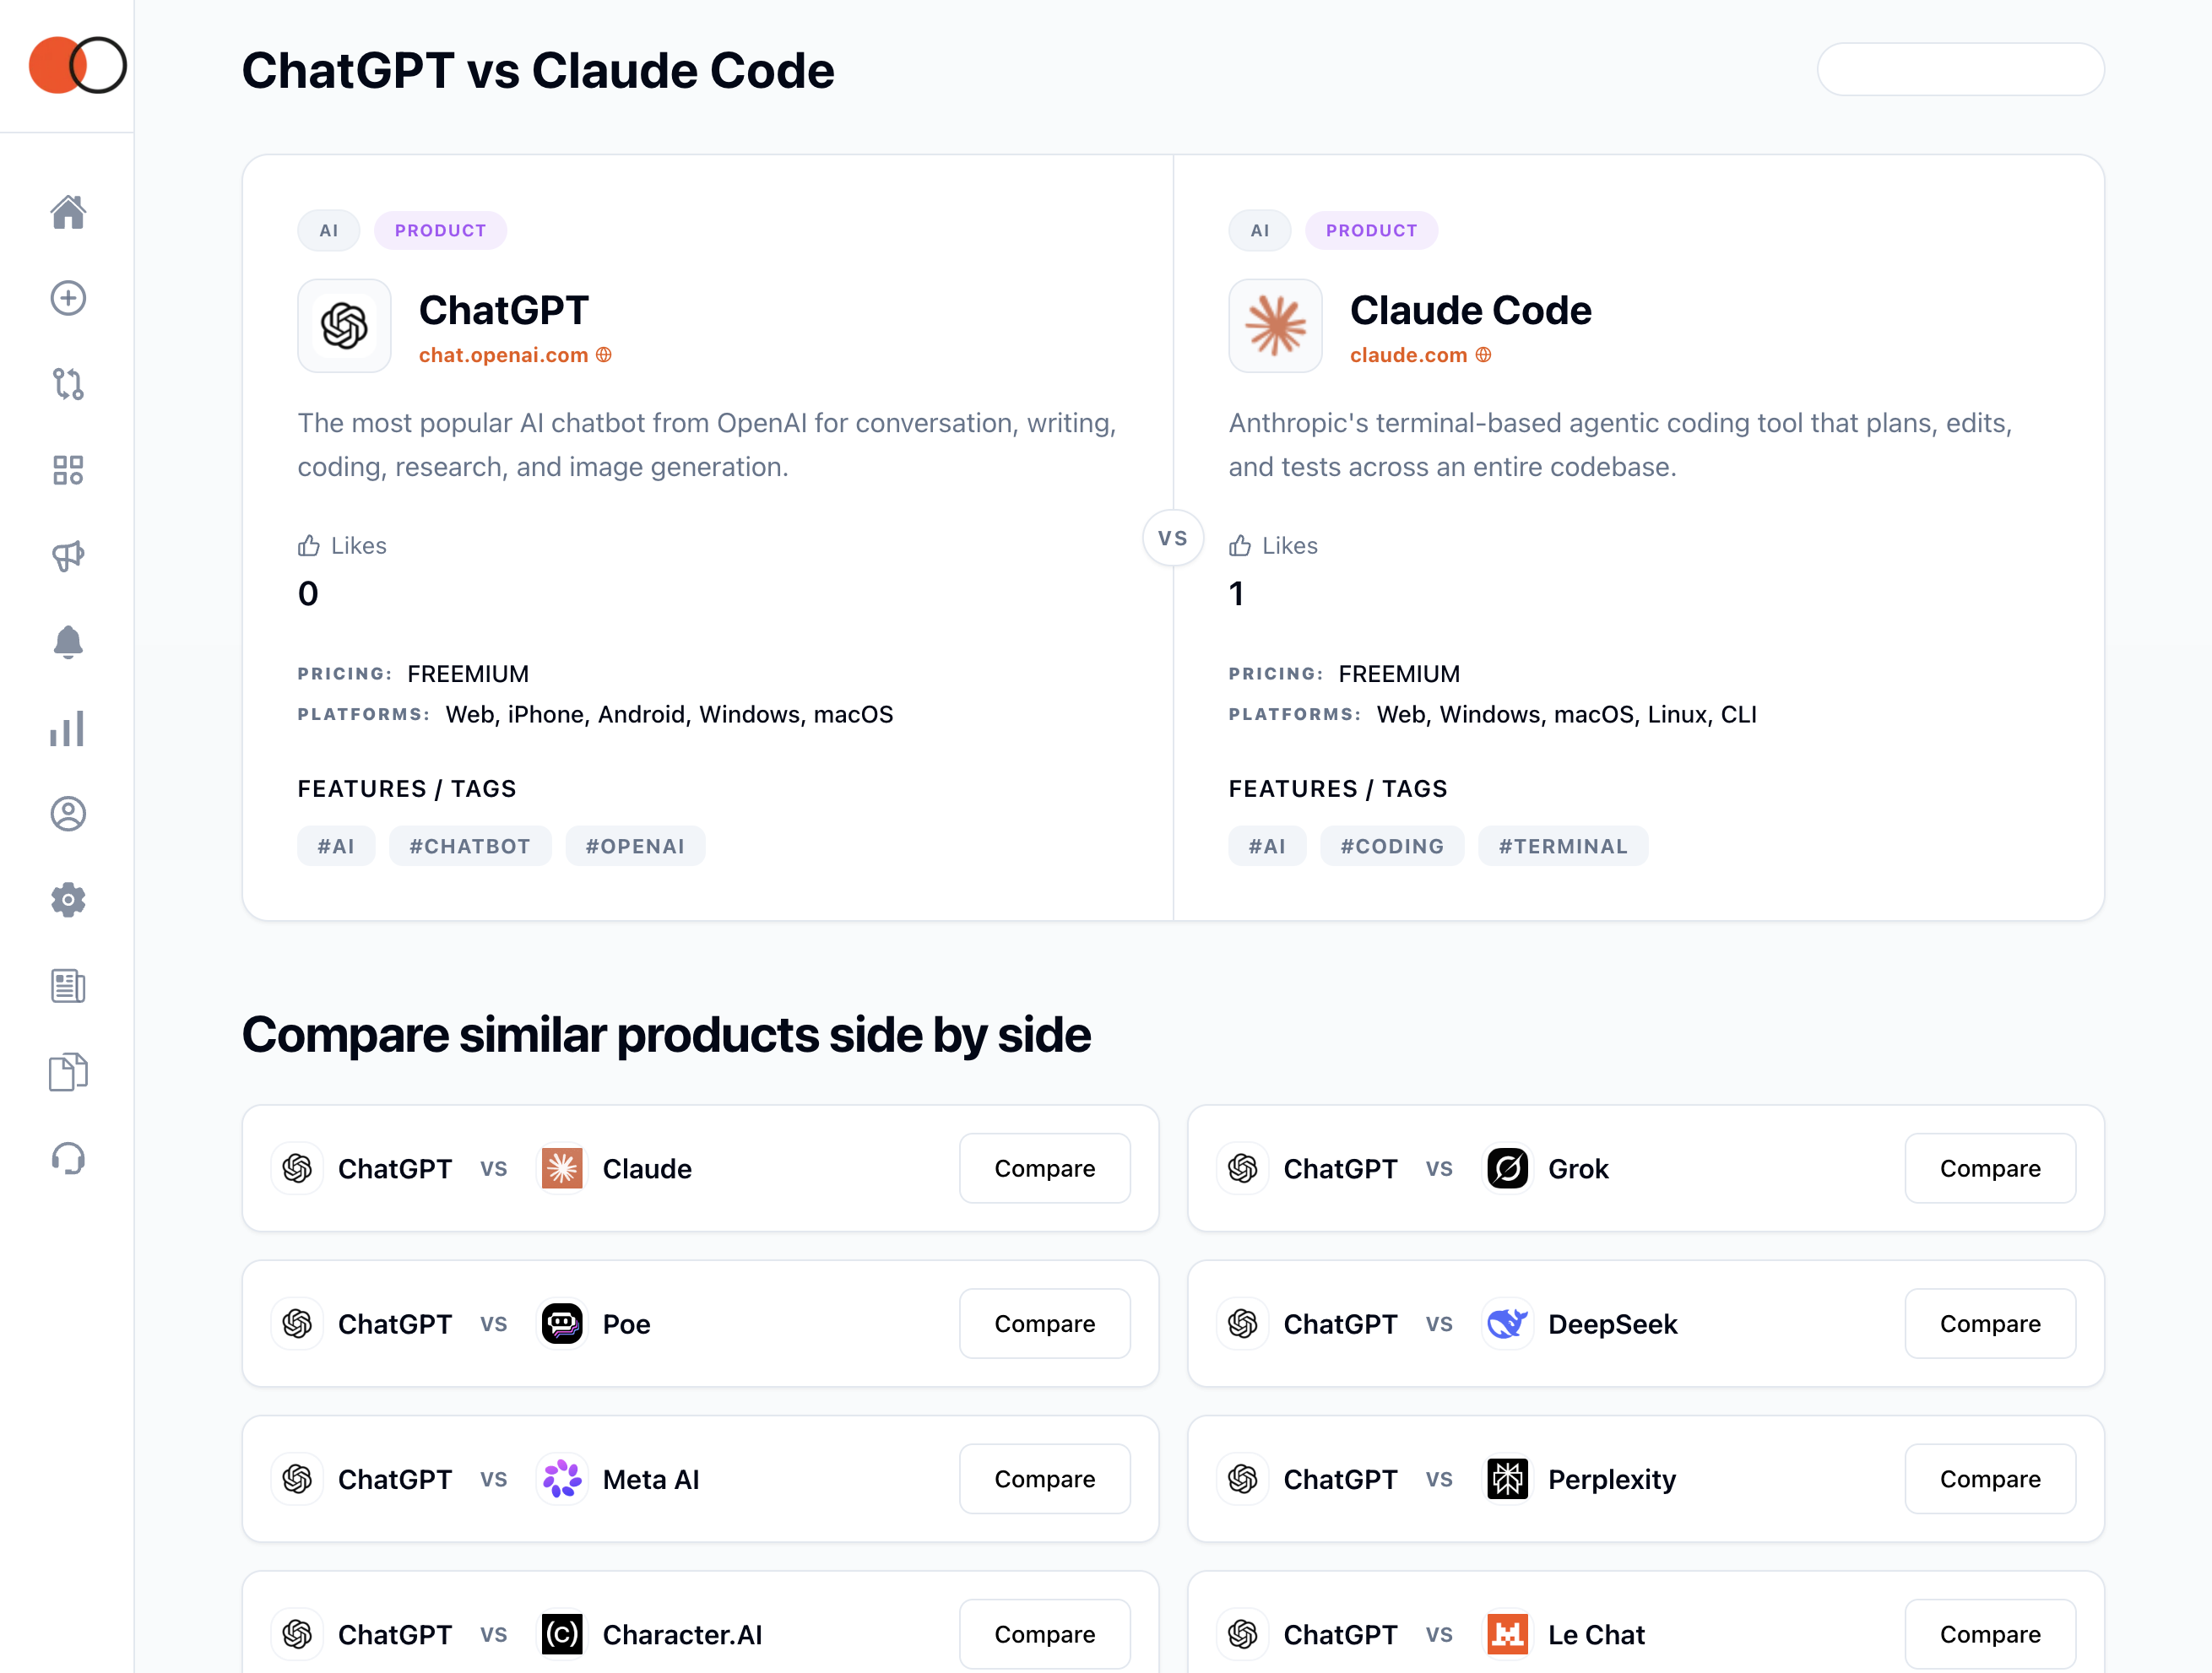
Task: Click thumbs-up Likes icon under Claude Code
Action: pos(1240,545)
